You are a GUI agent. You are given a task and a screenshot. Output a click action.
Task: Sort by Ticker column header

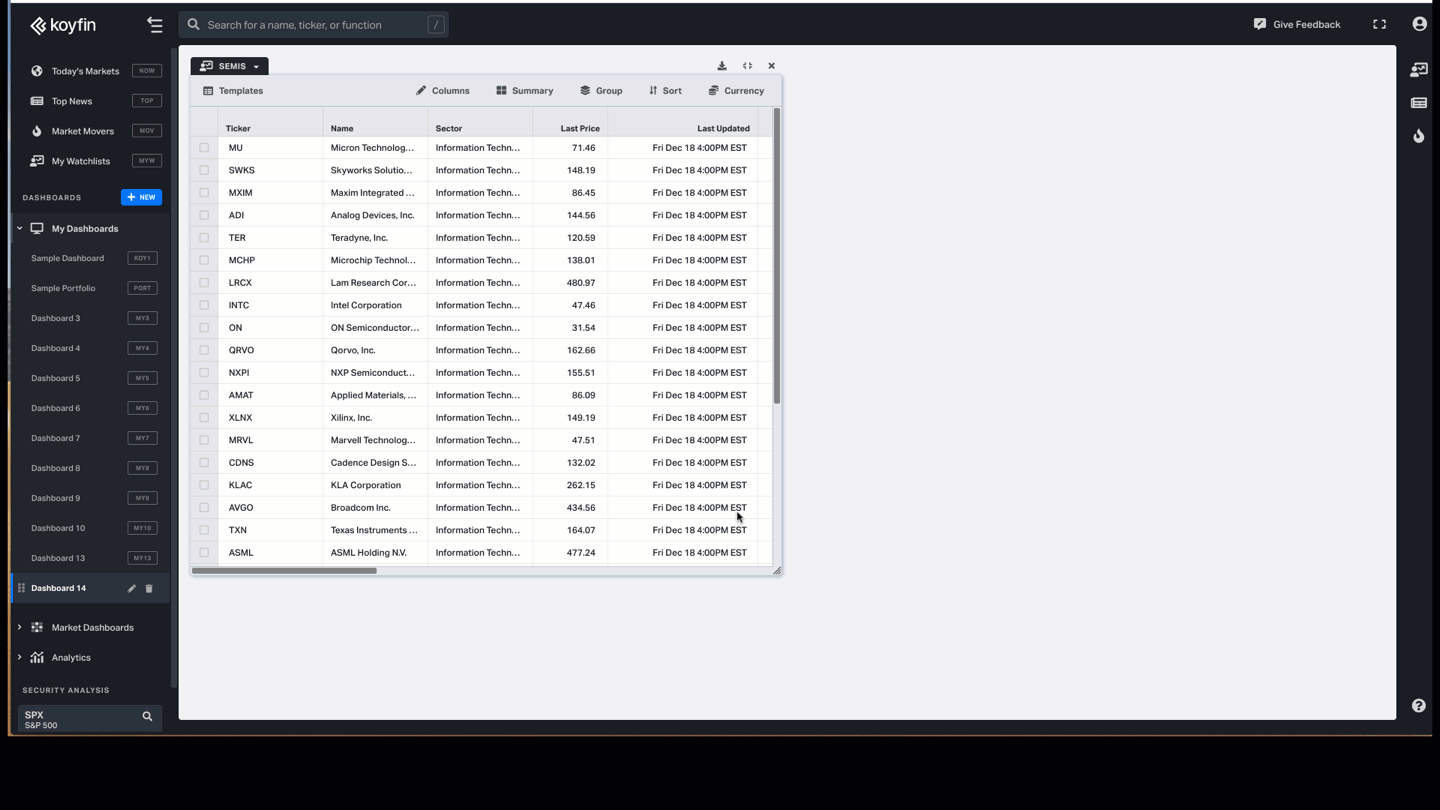tap(238, 128)
